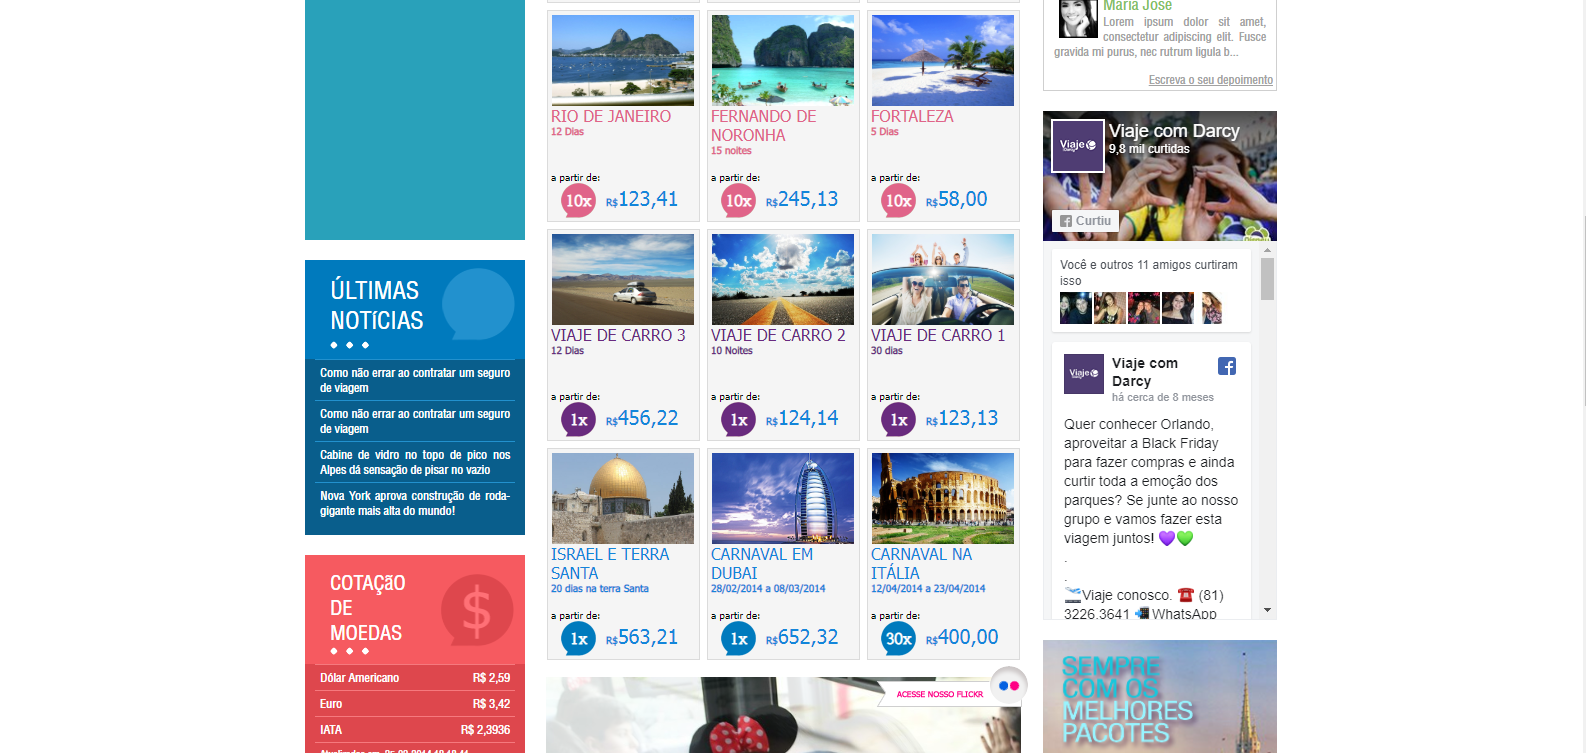Open the Fernando de Noronha beach photo
Image resolution: width=1586 pixels, height=753 pixels.
coord(783,60)
